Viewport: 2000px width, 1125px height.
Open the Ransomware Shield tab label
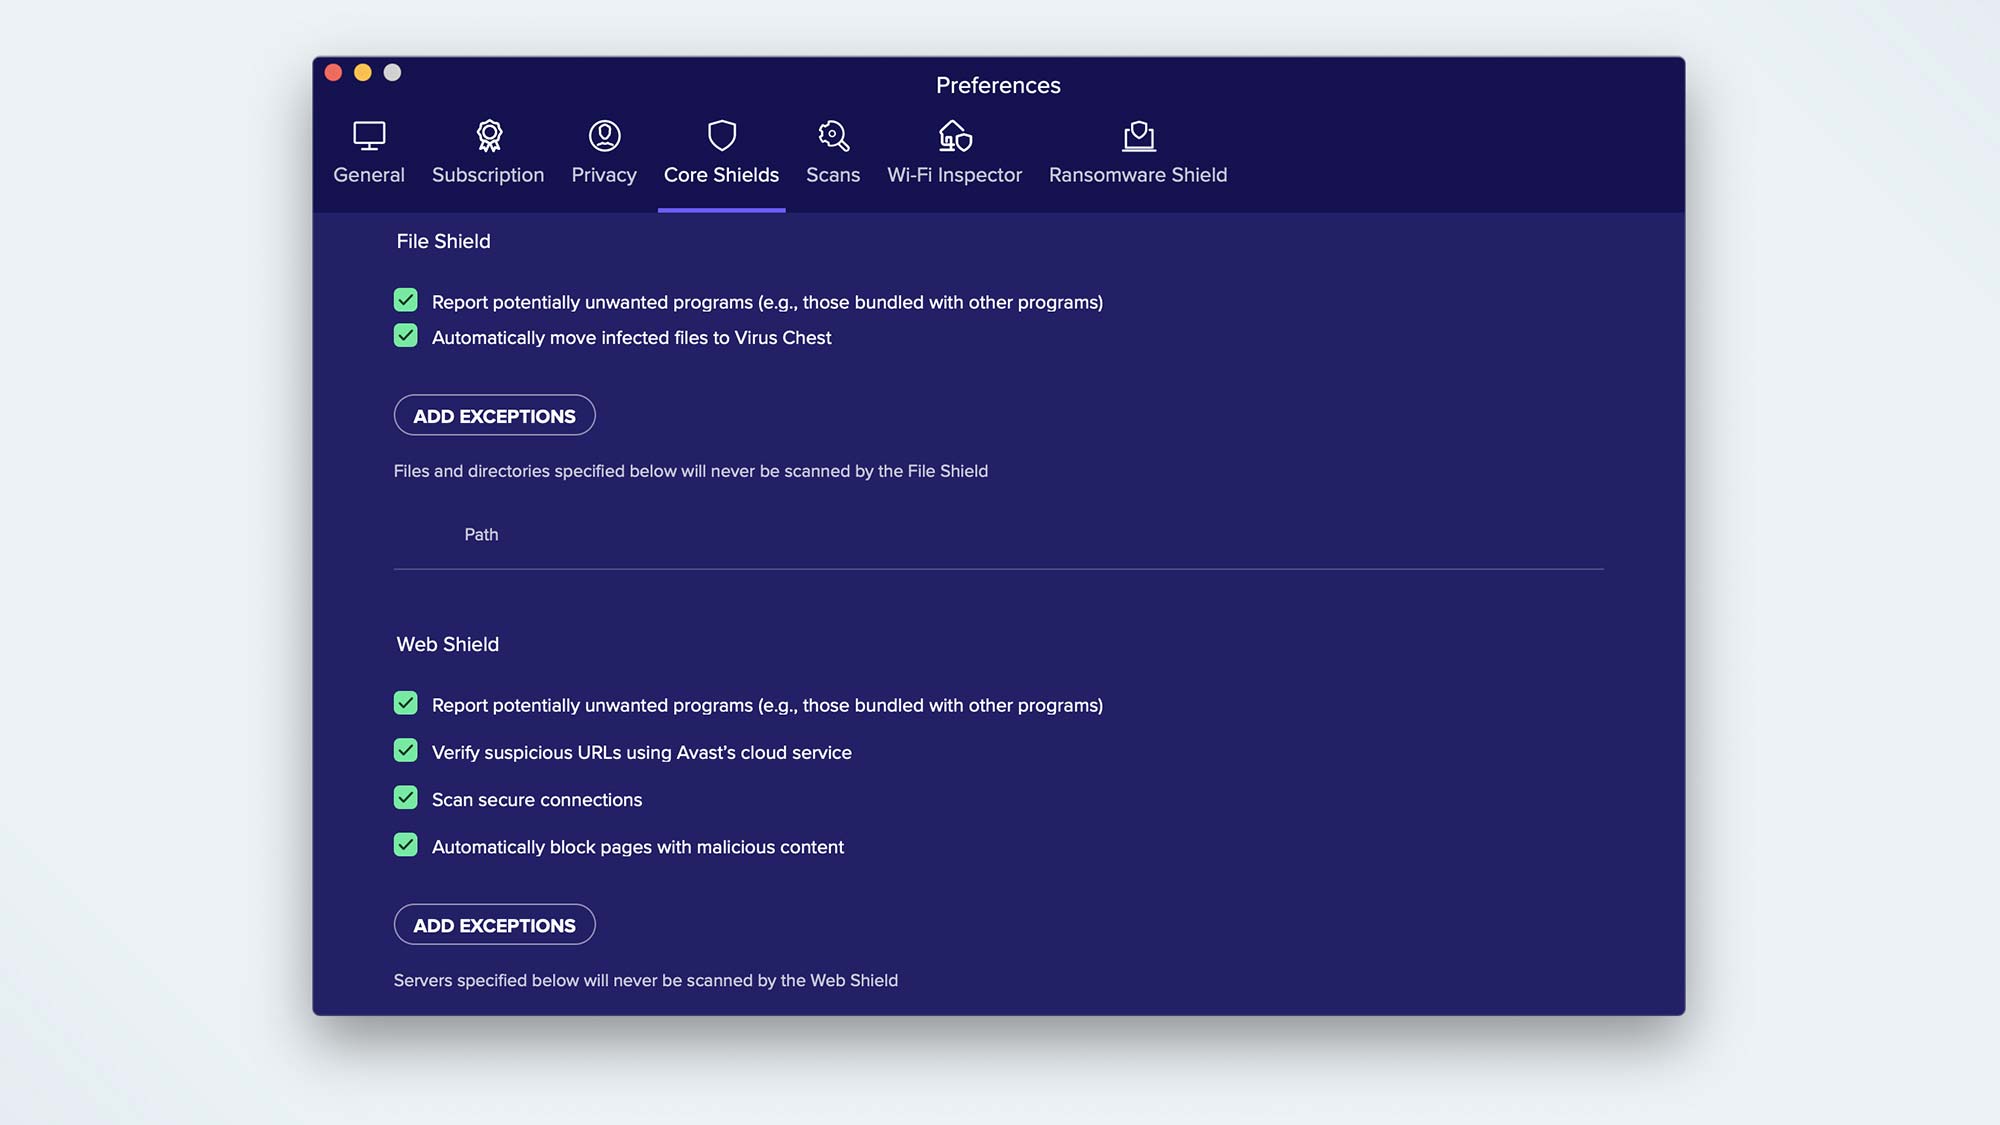coord(1138,175)
